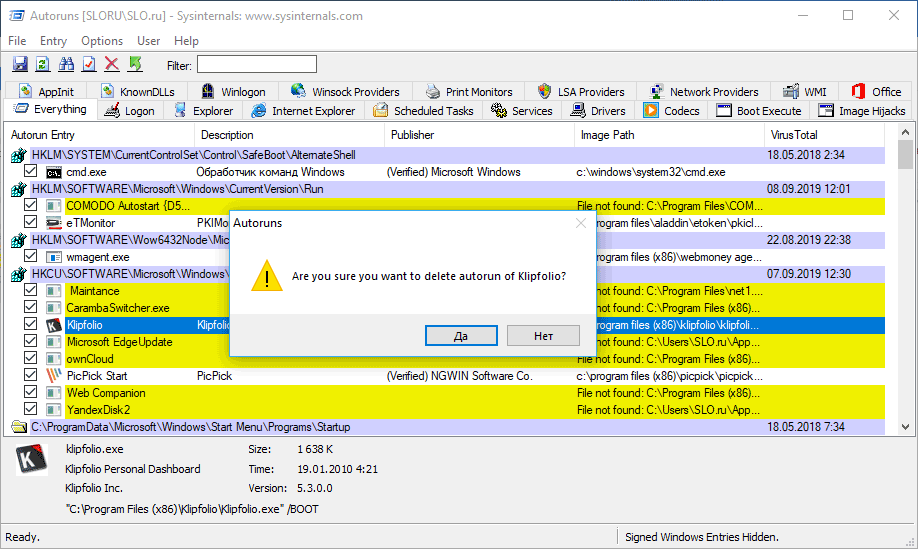Click the Klipfolio K icon in row
Viewport: 918px width, 549px height.
pyautogui.click(x=54, y=325)
